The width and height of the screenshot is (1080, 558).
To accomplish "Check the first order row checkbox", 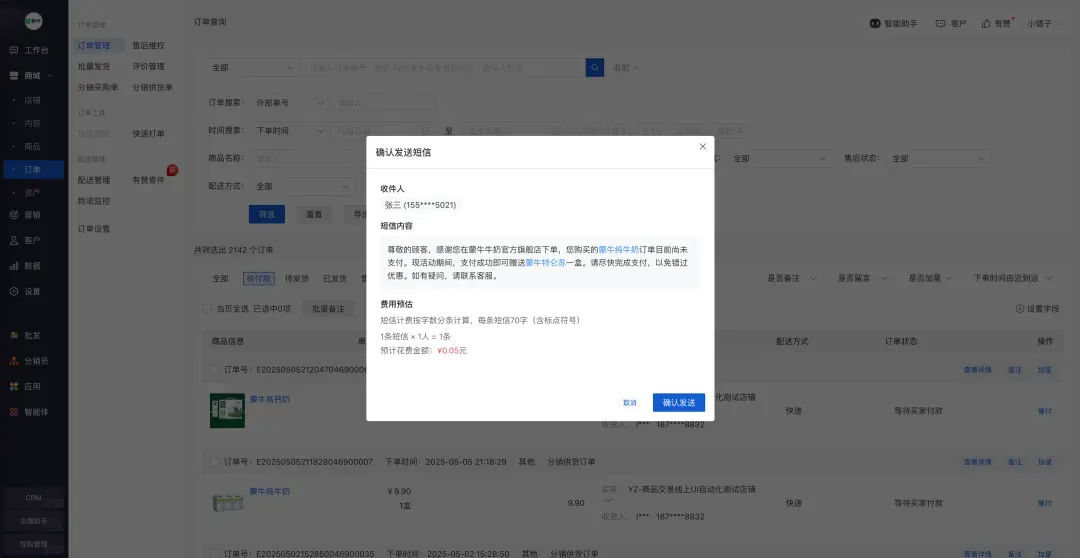I will pyautogui.click(x=215, y=370).
